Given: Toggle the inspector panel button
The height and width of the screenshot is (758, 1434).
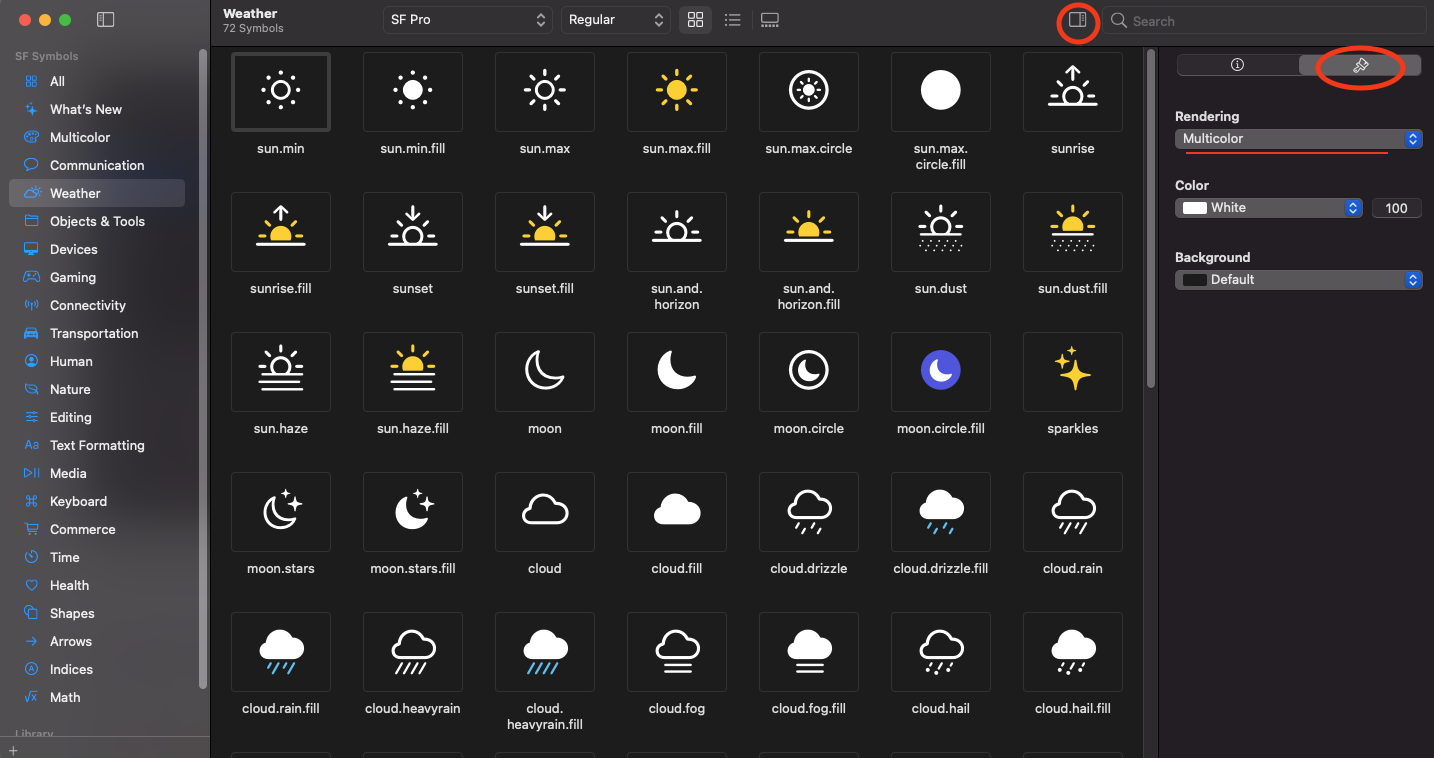Looking at the screenshot, I should 1077,20.
